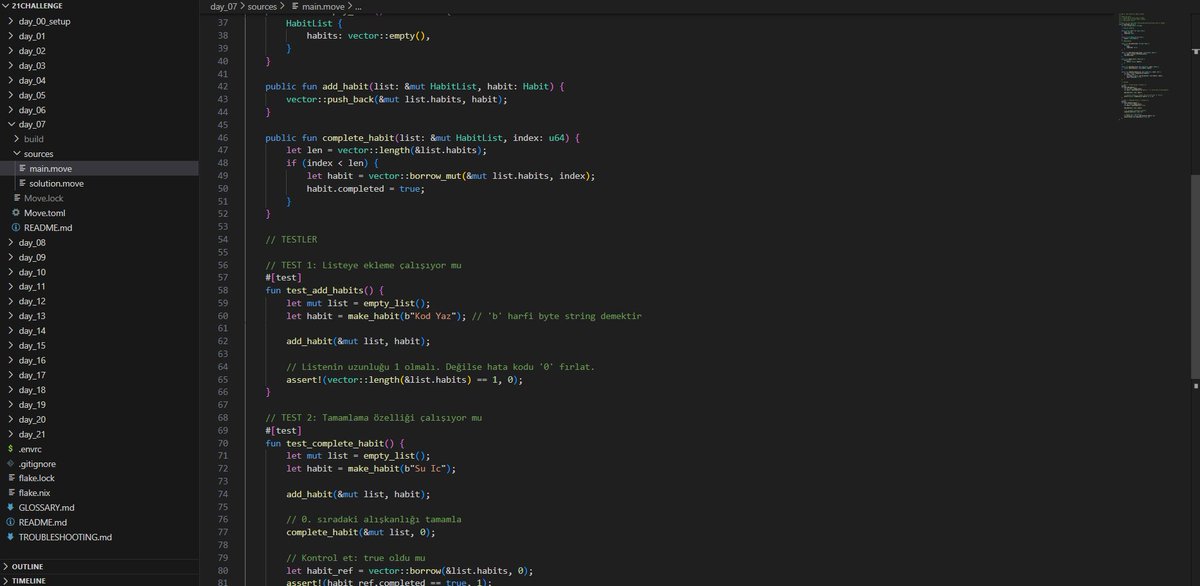
Task: Click the #[test] attribute on line 57
Action: tap(283, 277)
